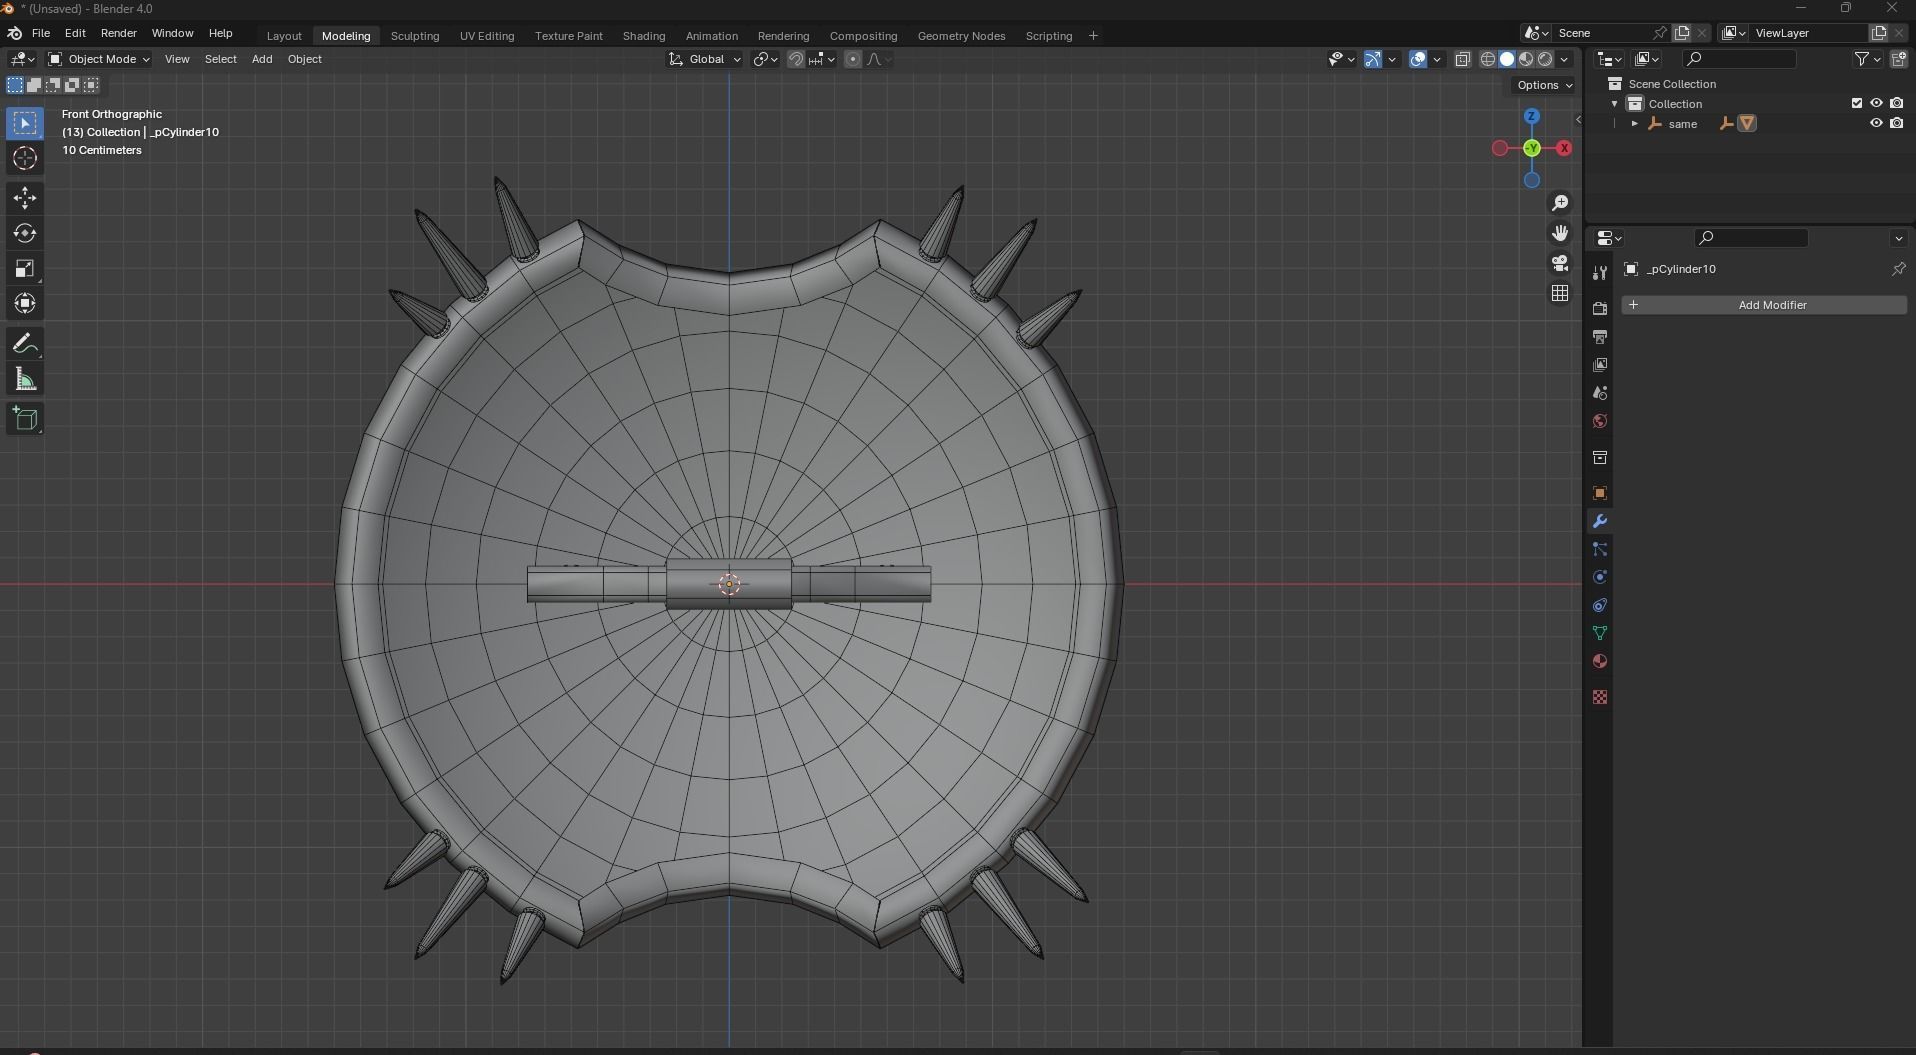The width and height of the screenshot is (1916, 1055).
Task: Pin the properties editor context
Action: [1898, 269]
